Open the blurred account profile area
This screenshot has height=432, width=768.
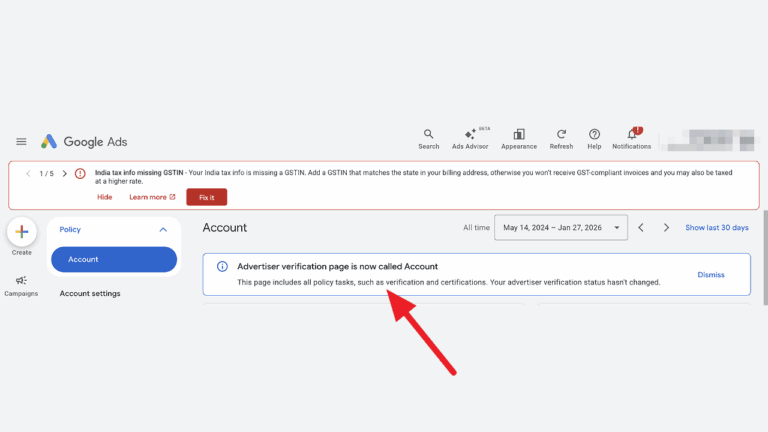click(x=708, y=140)
